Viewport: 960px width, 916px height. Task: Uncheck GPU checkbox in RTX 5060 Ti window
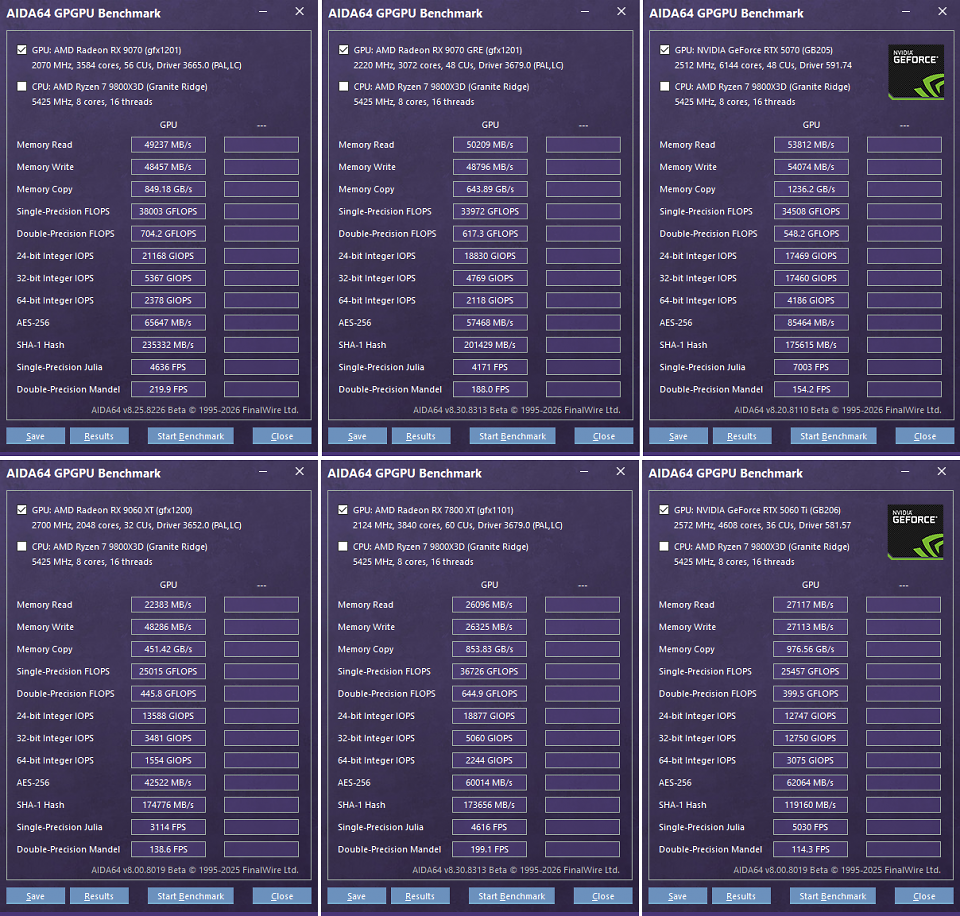(664, 509)
